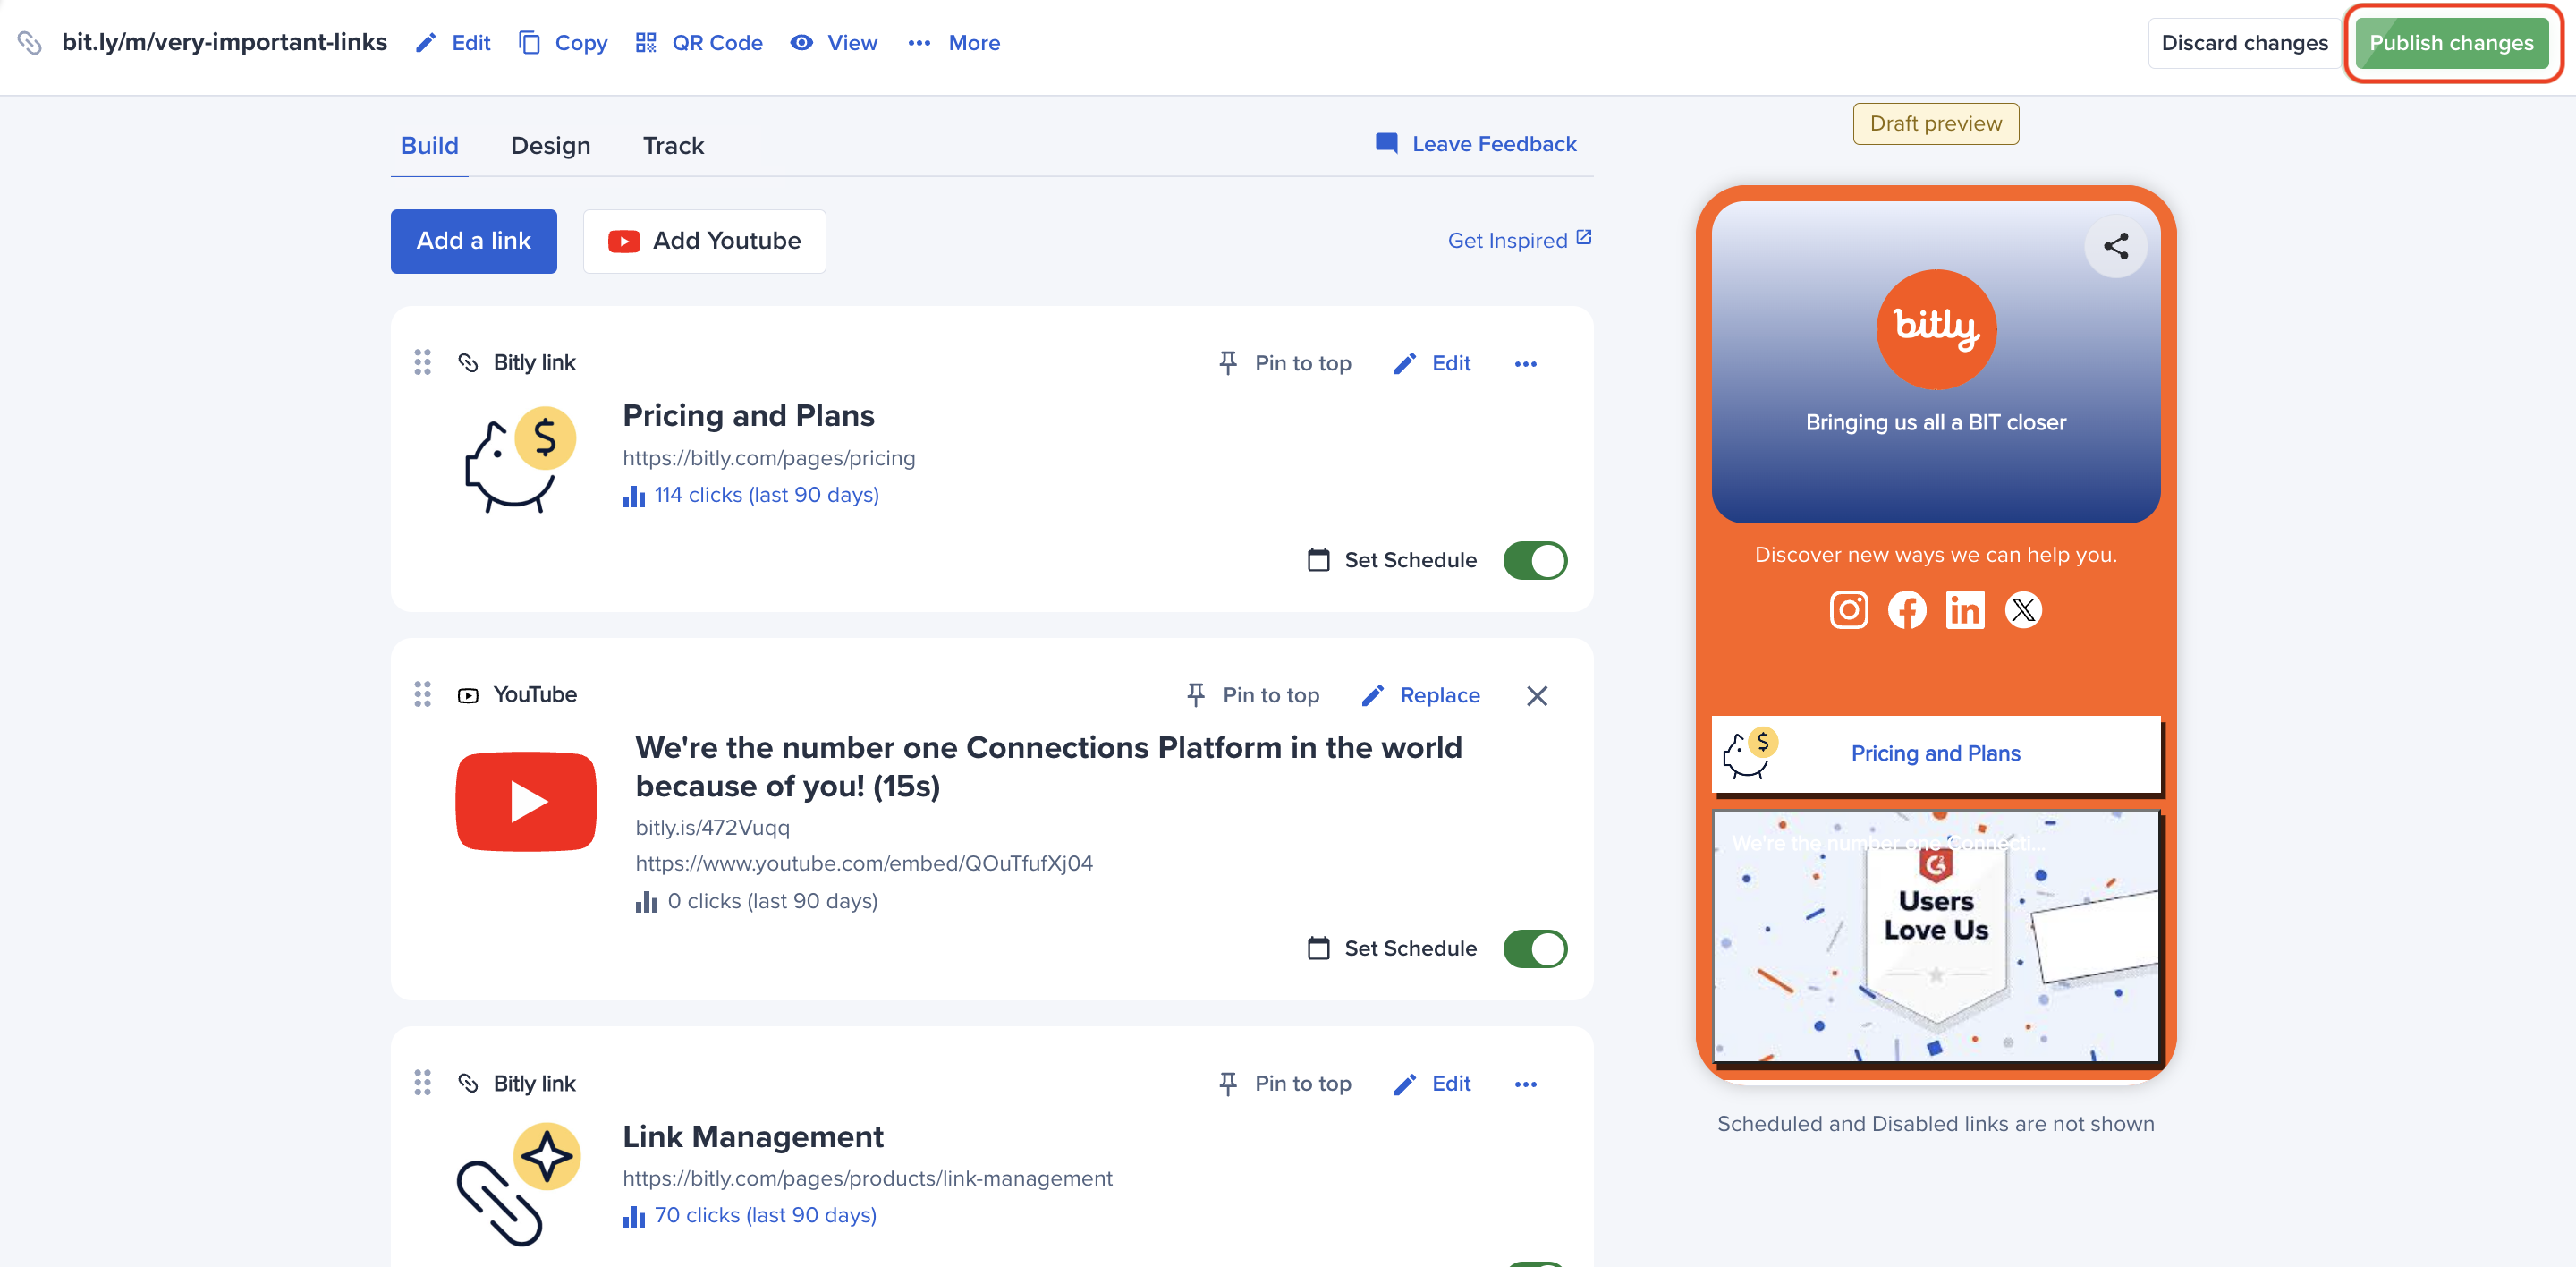Edit the Pricing and Plans link
This screenshot has height=1267, width=2576.
coord(1432,363)
